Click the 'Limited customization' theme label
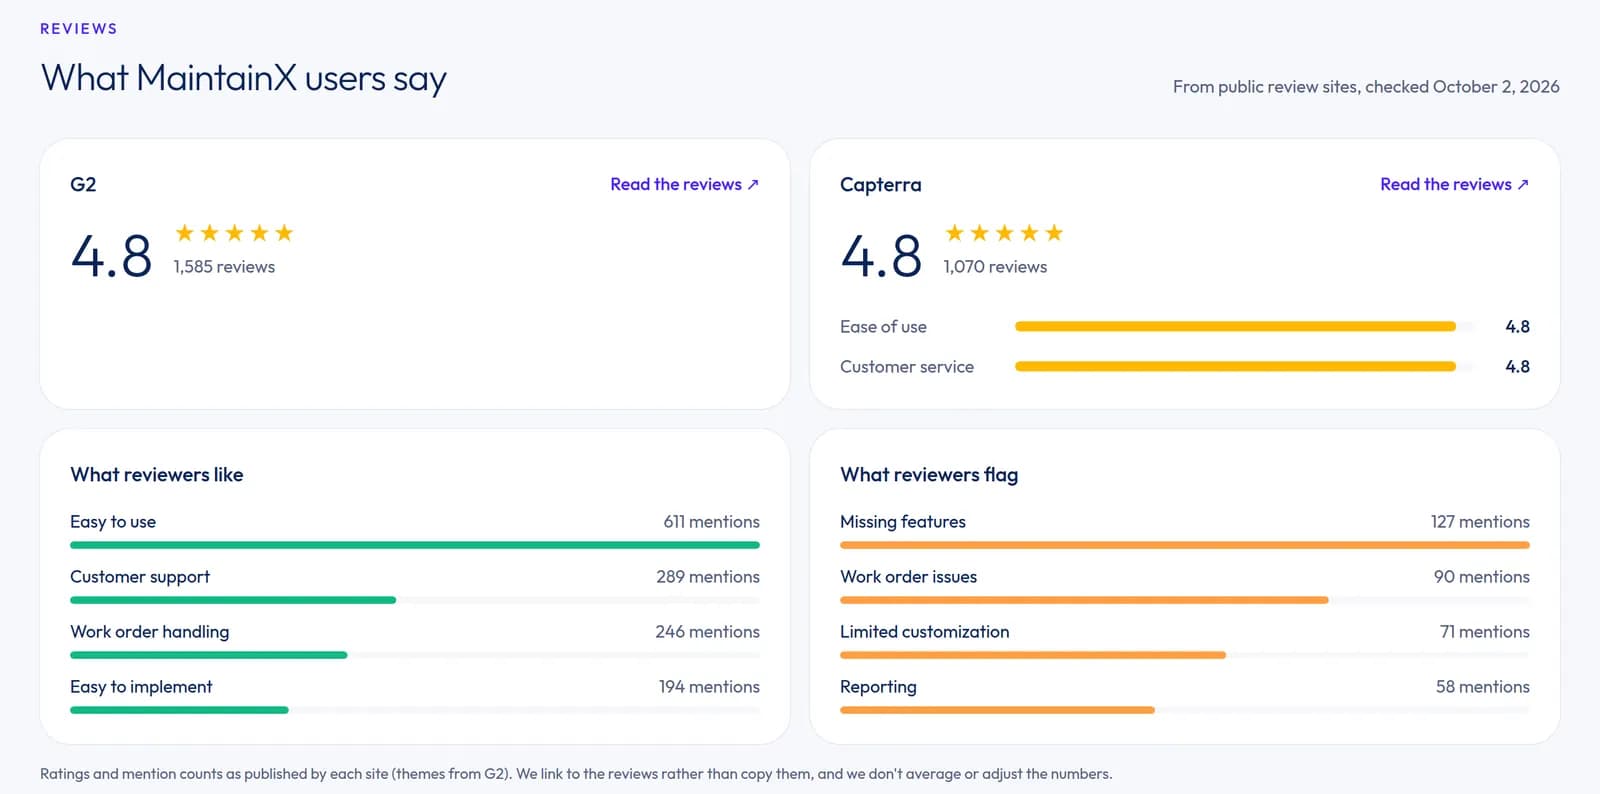1600x794 pixels. pyautogui.click(x=925, y=632)
